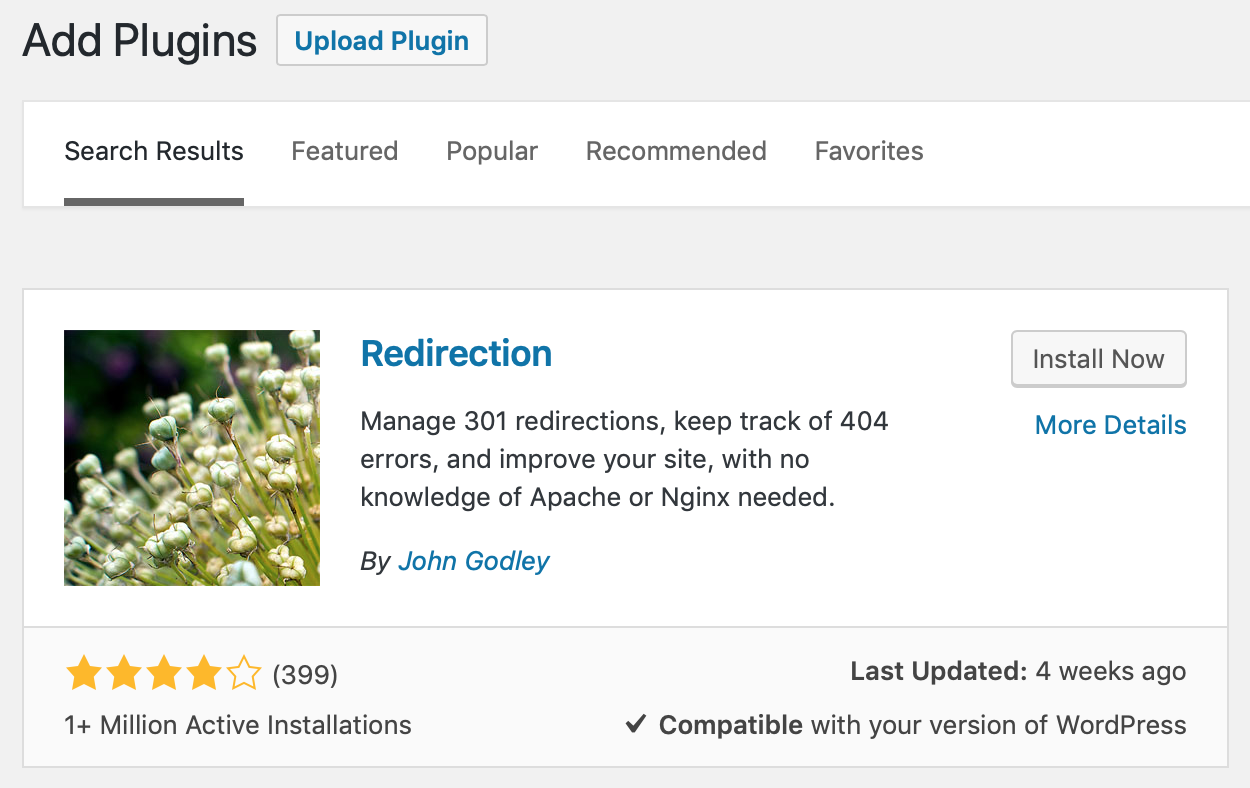Viewport: 1250px width, 788px height.
Task: View More Details for Redirection
Action: tap(1111, 425)
